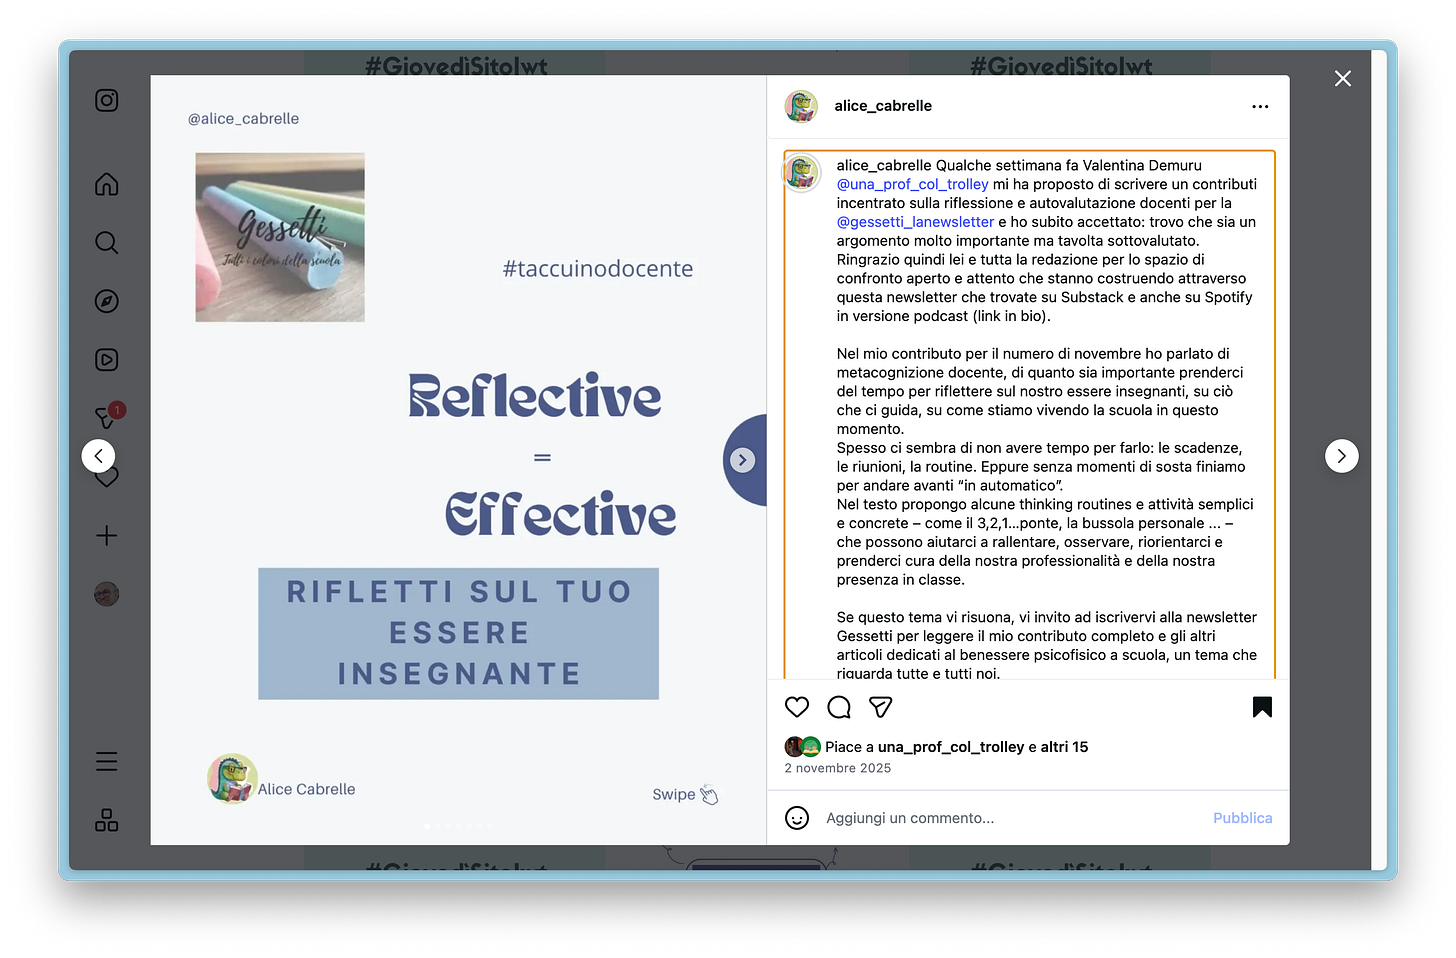Click the liker avatars beside Piace a
Viewport: 1456px width, 958px height.
pyautogui.click(x=803, y=747)
